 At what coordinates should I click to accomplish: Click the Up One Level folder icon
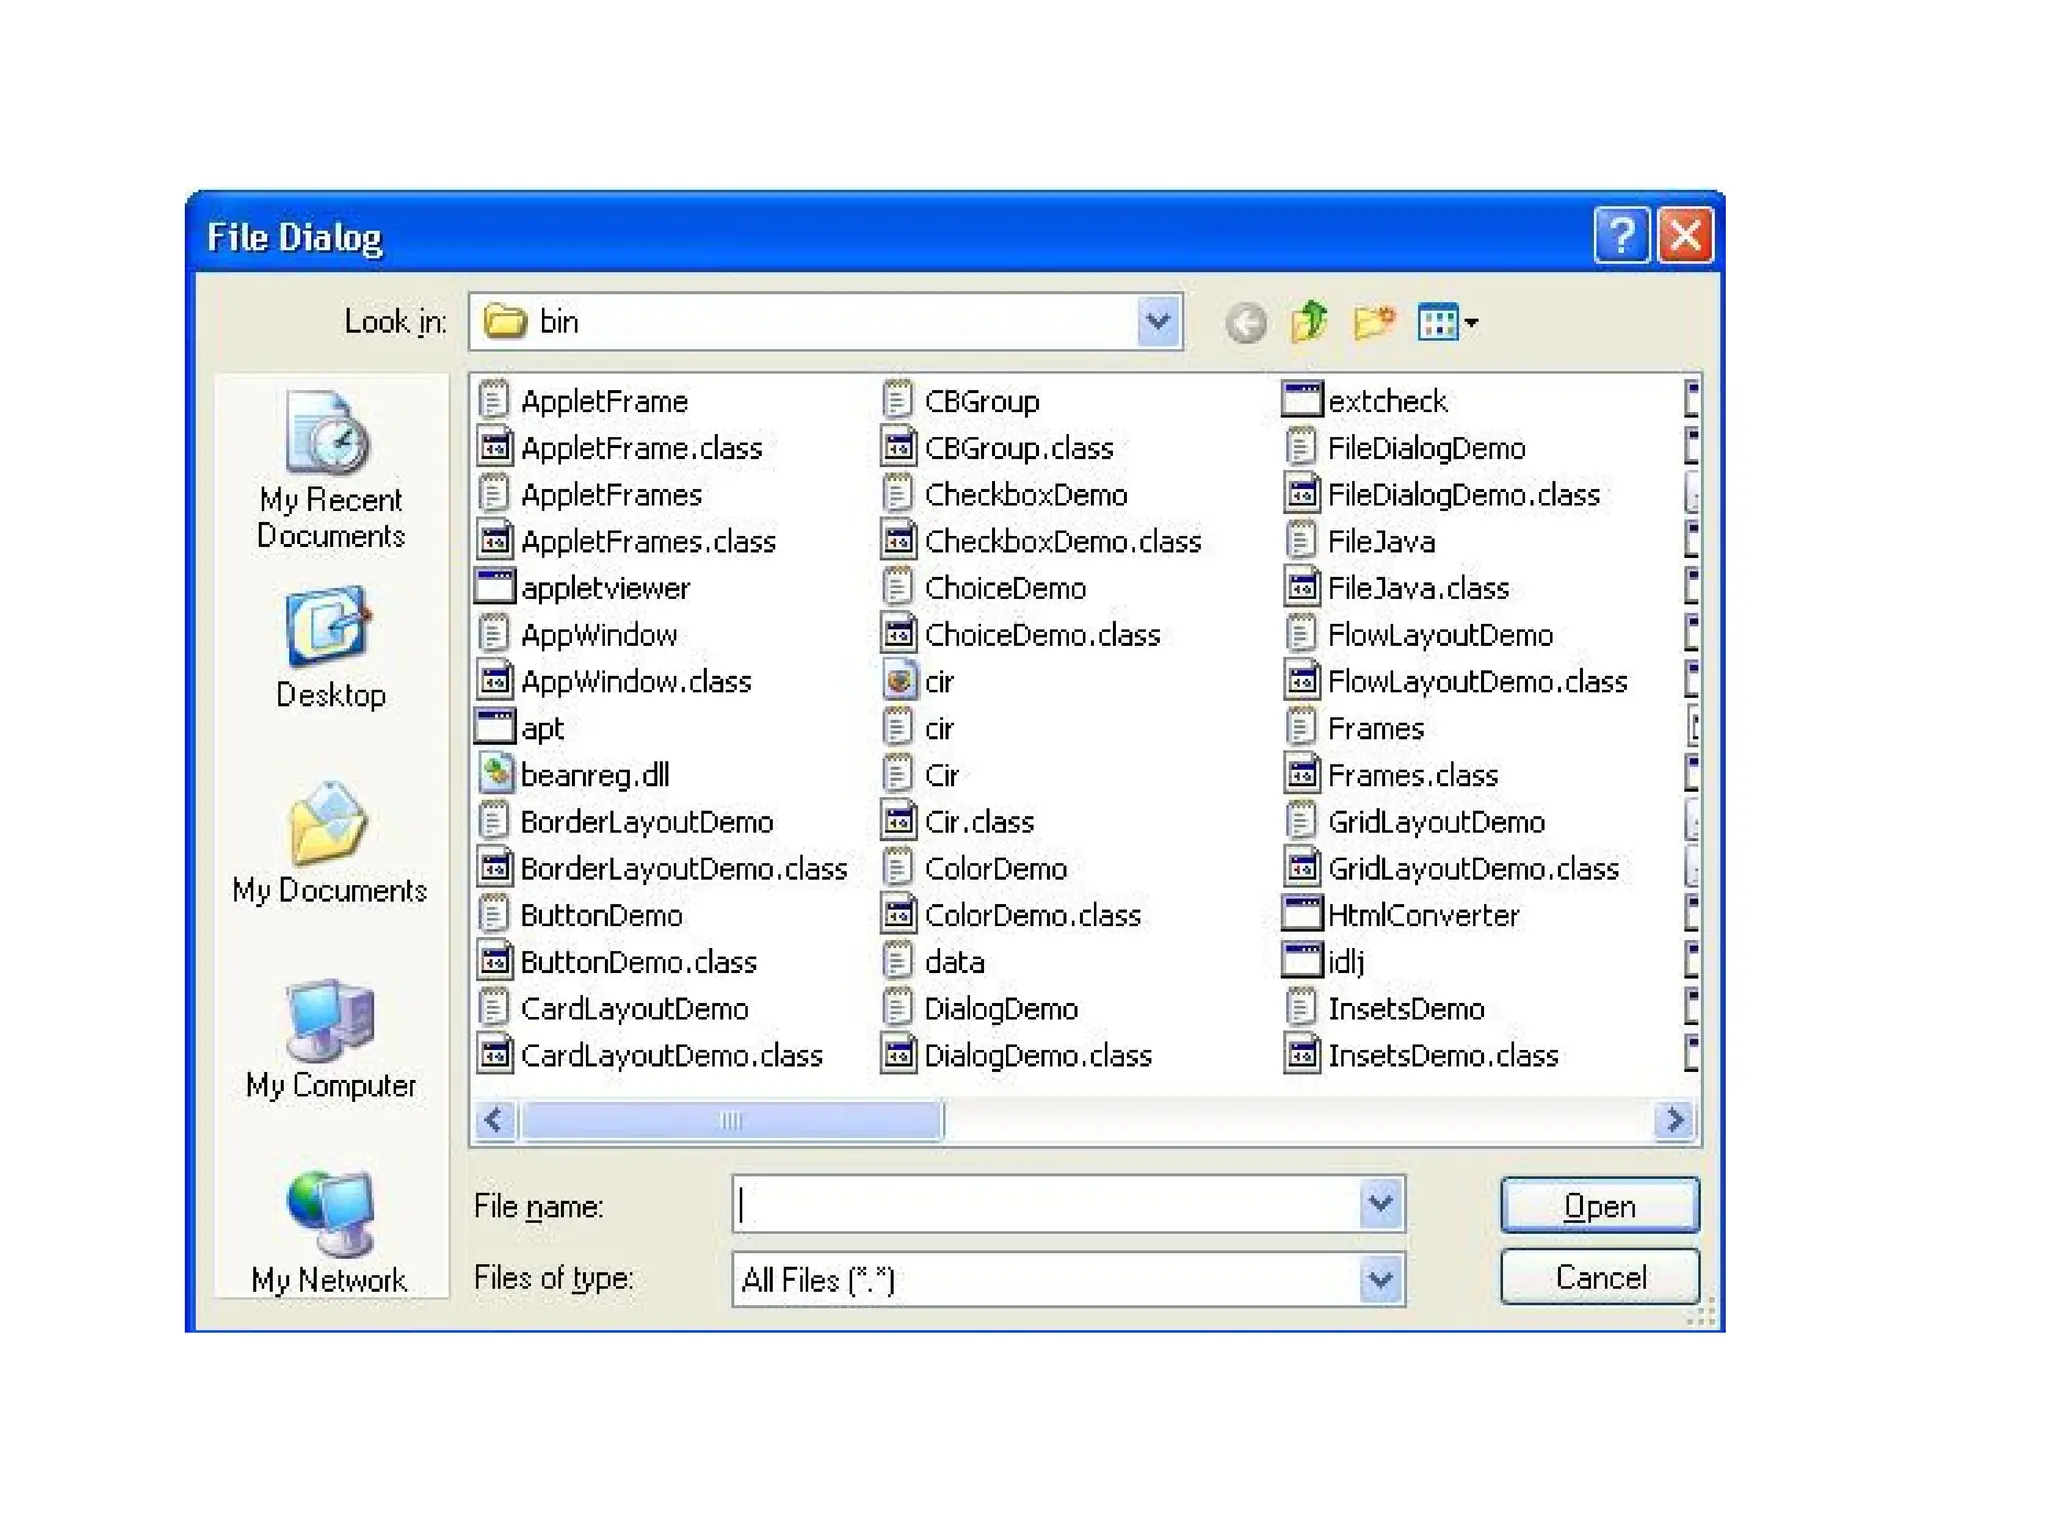click(x=1308, y=322)
